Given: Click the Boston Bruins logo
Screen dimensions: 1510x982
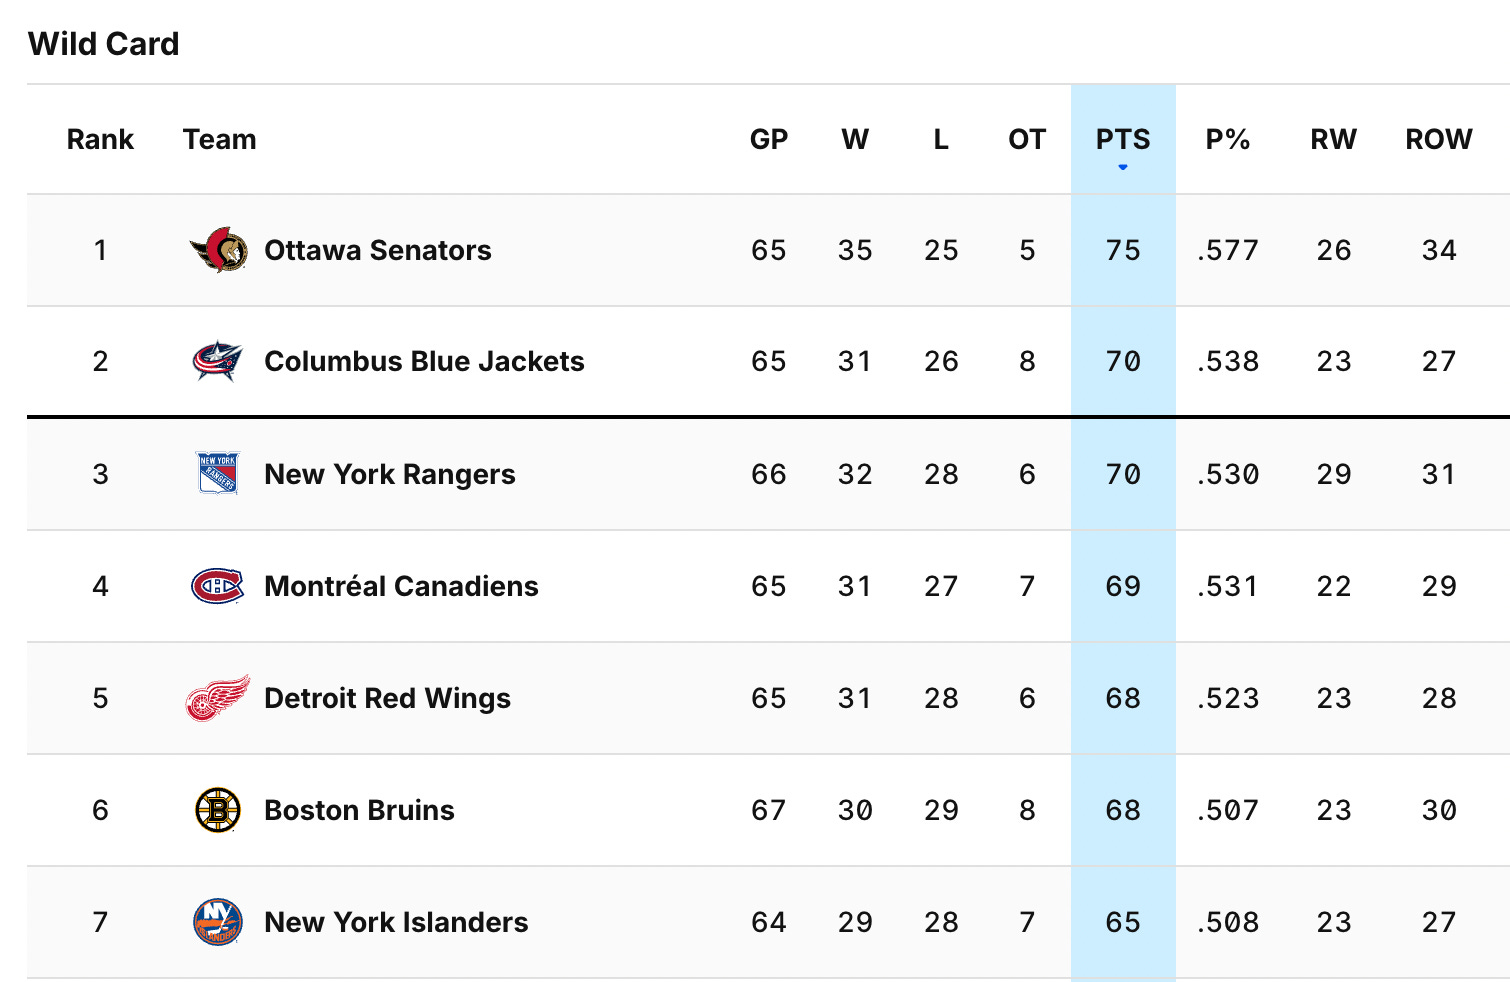Looking at the screenshot, I should coord(218,810).
